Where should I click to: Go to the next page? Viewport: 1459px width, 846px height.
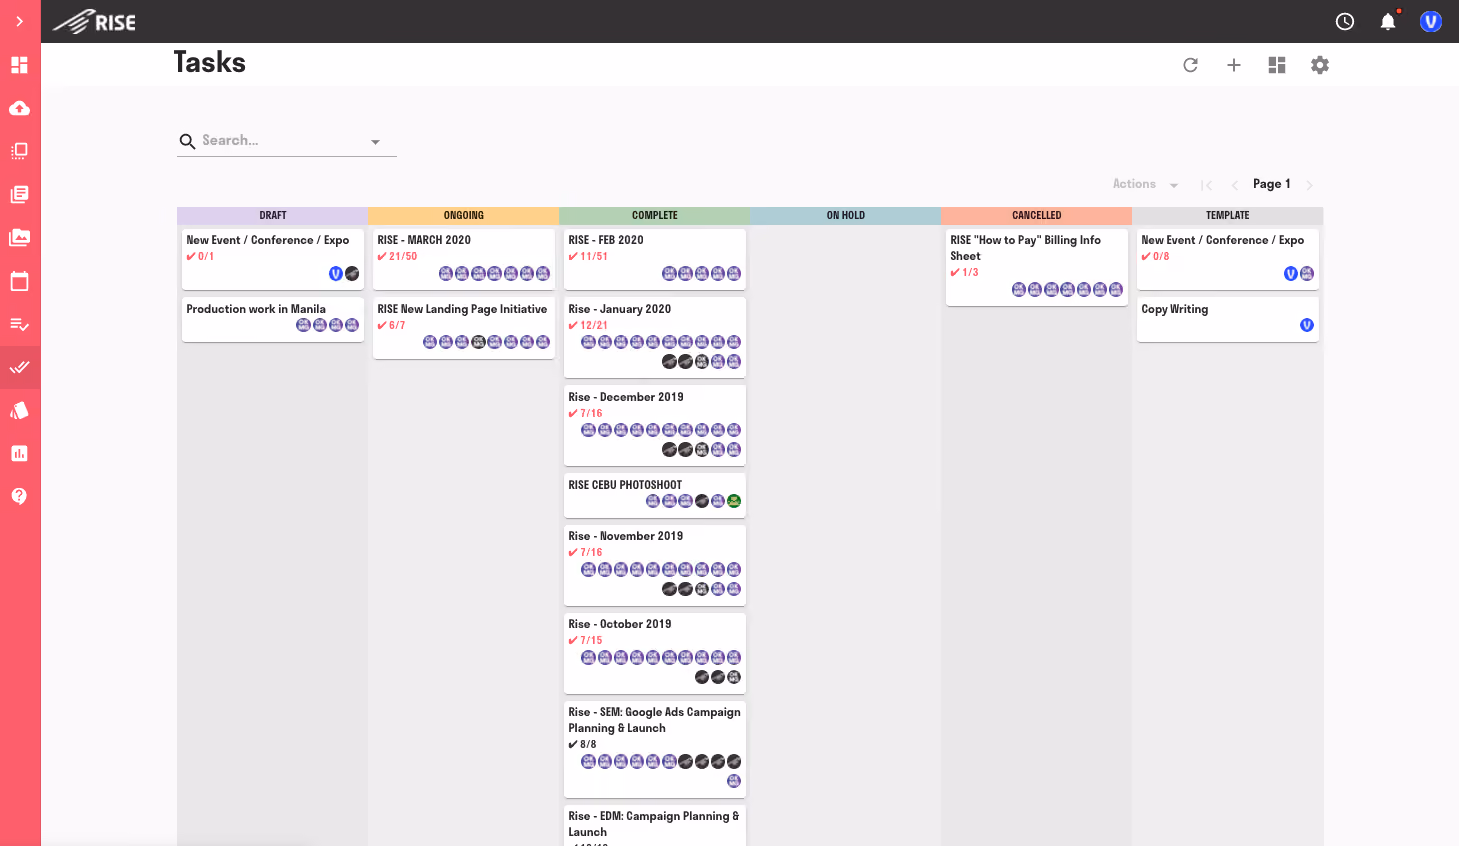[1309, 185]
